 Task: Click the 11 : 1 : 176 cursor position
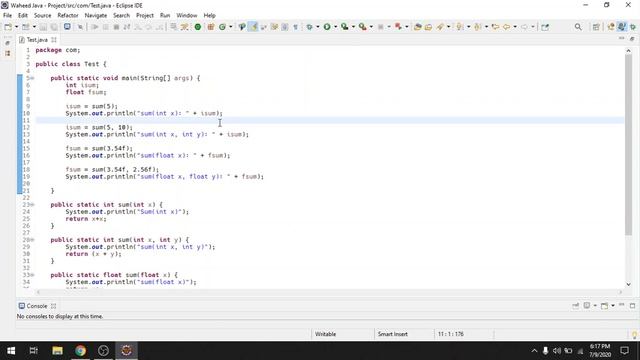pos(451,334)
